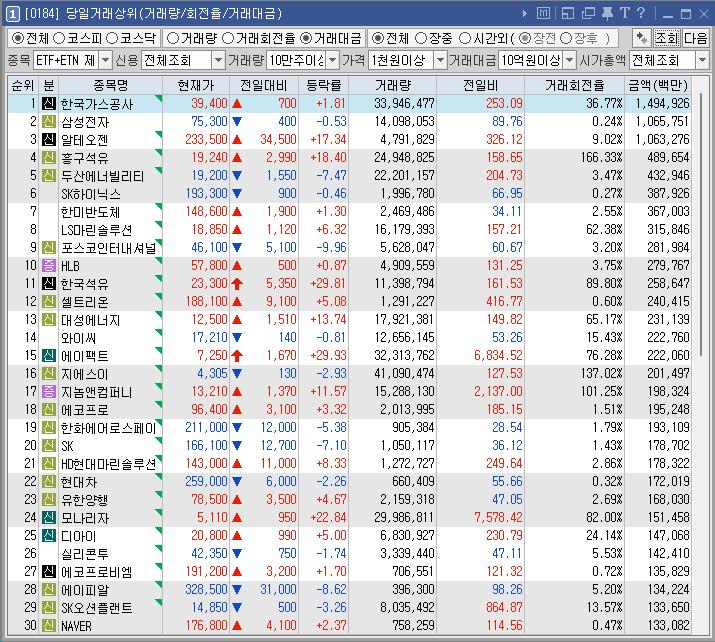Sort by the 순위 column header
Image resolution: width=715 pixels, height=642 pixels.
(23, 85)
